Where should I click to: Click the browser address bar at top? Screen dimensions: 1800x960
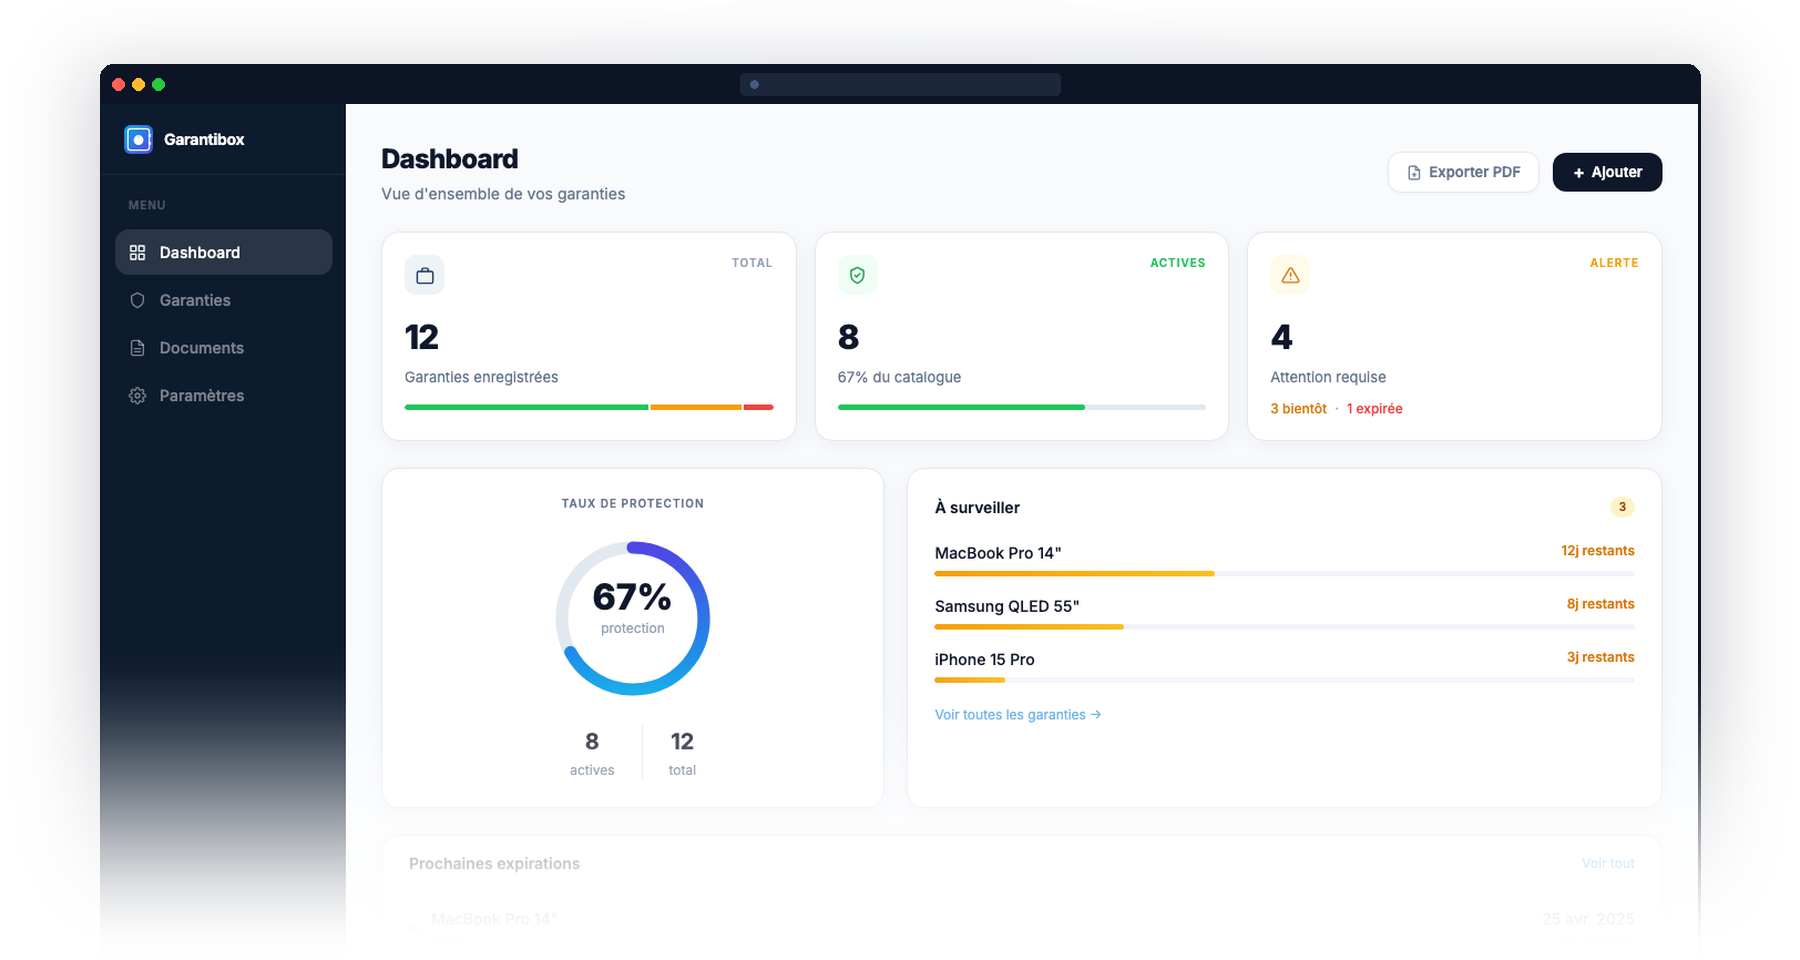click(x=900, y=85)
